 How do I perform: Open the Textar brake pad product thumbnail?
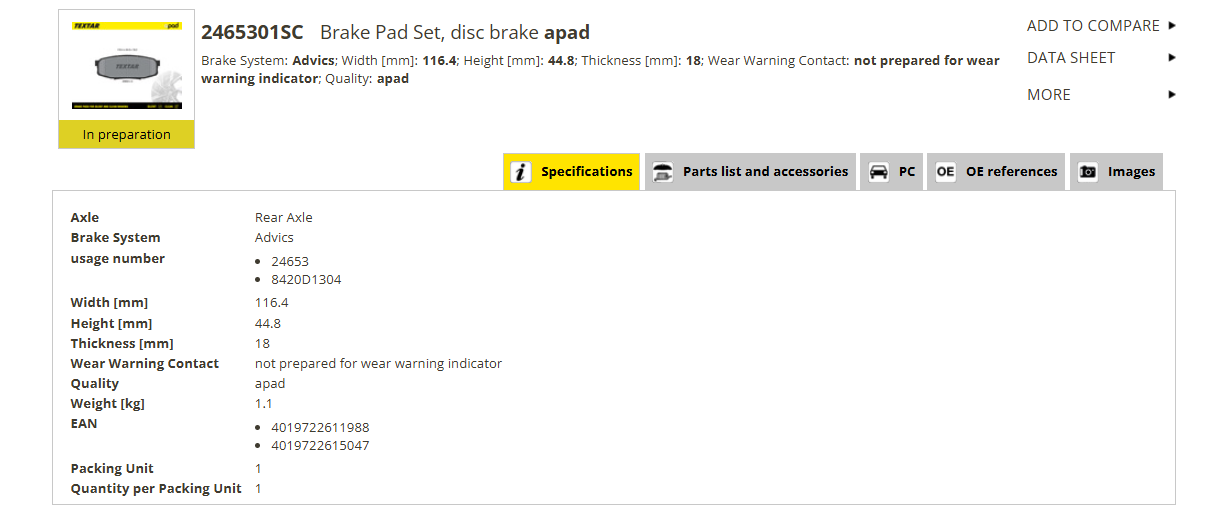pyautogui.click(x=127, y=65)
